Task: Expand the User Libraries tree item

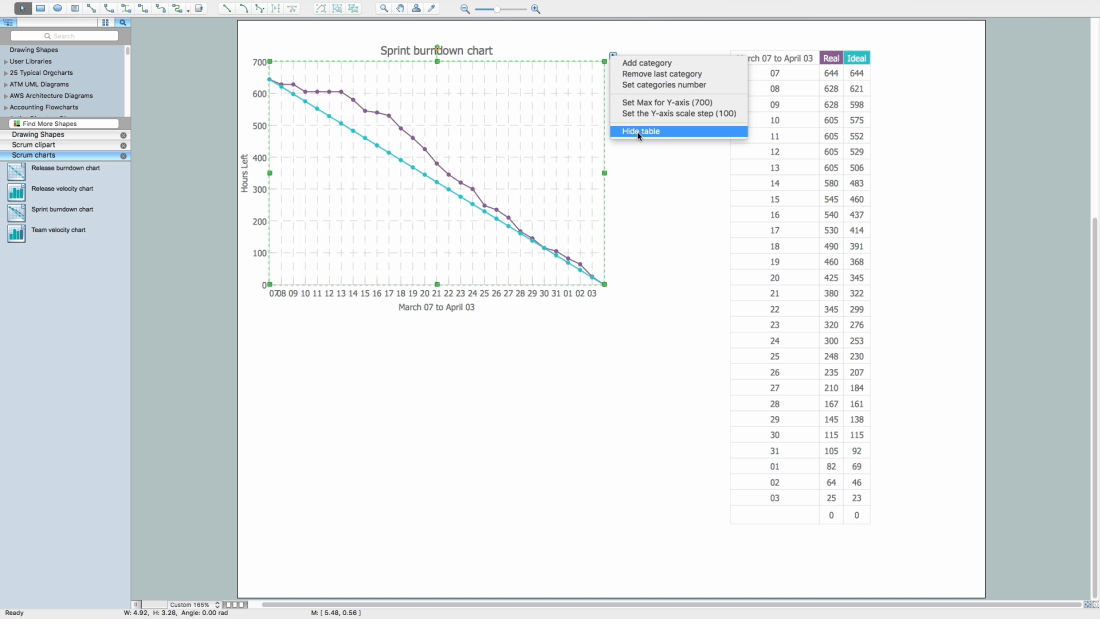Action: [6, 62]
